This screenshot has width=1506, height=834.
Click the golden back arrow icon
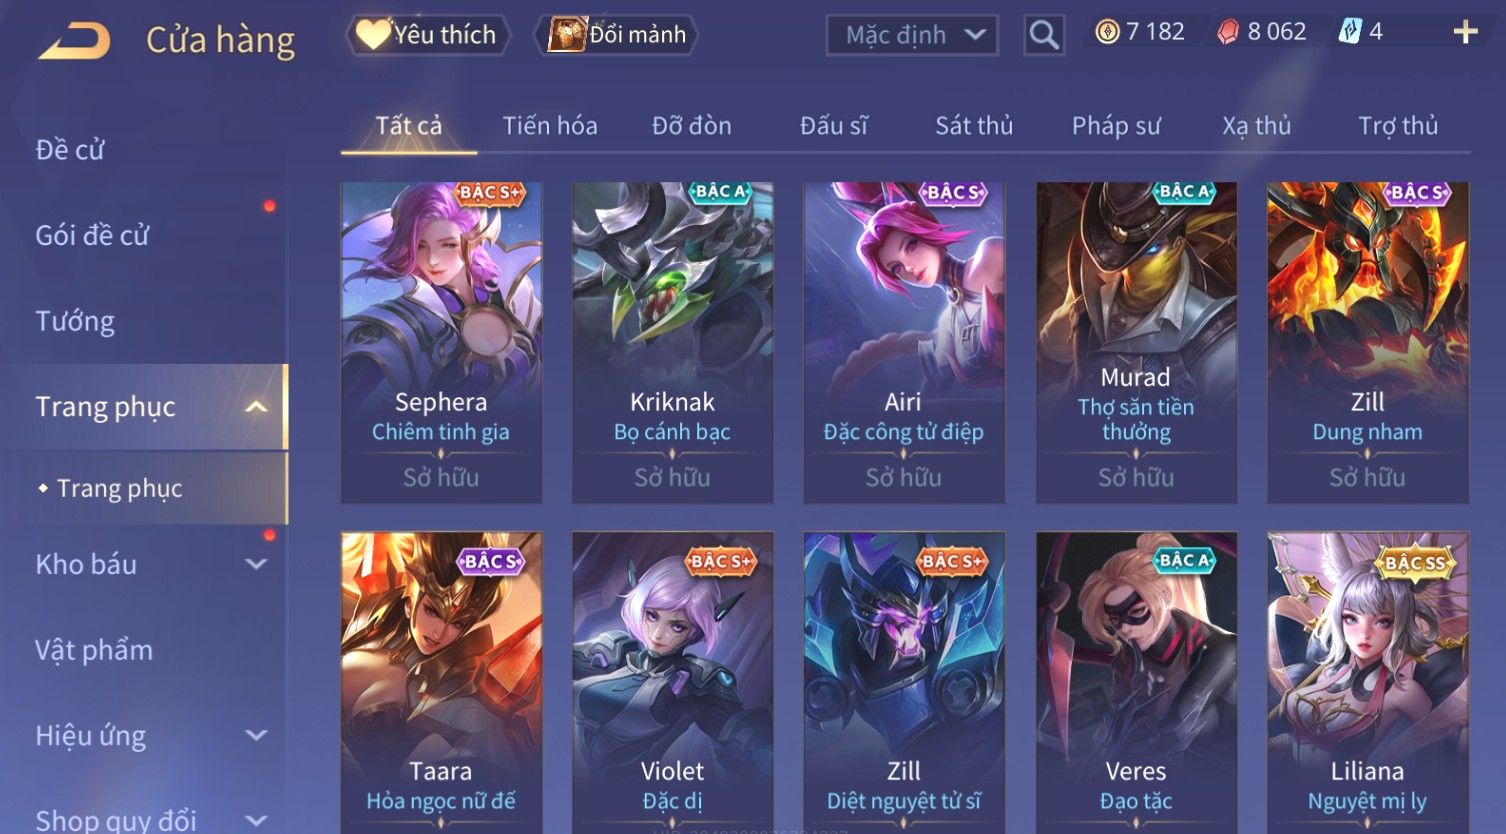74,41
